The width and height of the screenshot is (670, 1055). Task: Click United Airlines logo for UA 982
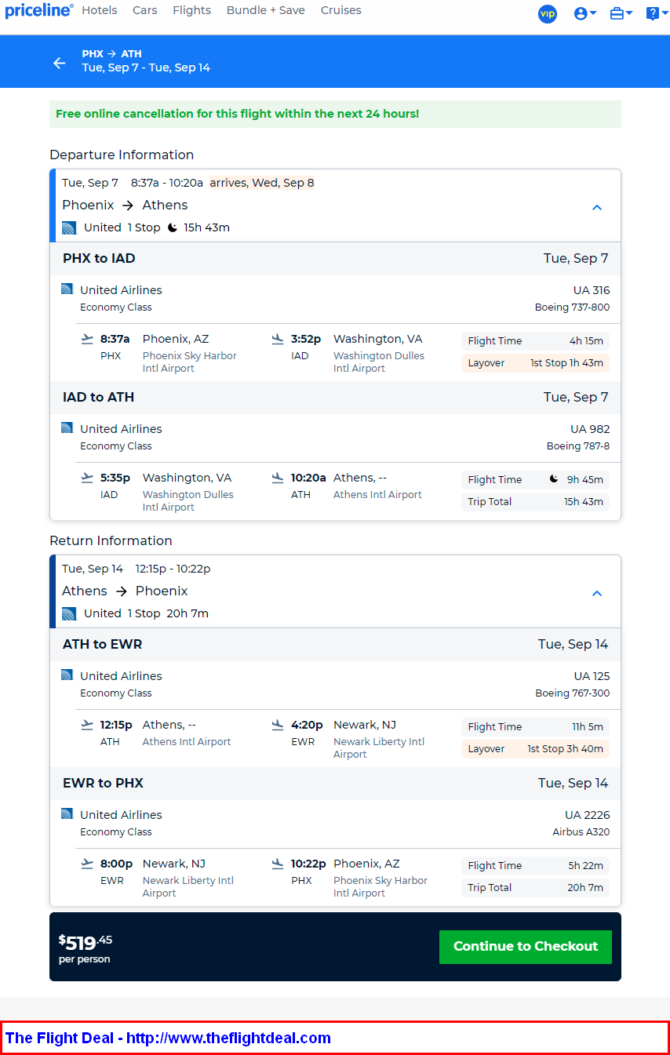pos(67,428)
